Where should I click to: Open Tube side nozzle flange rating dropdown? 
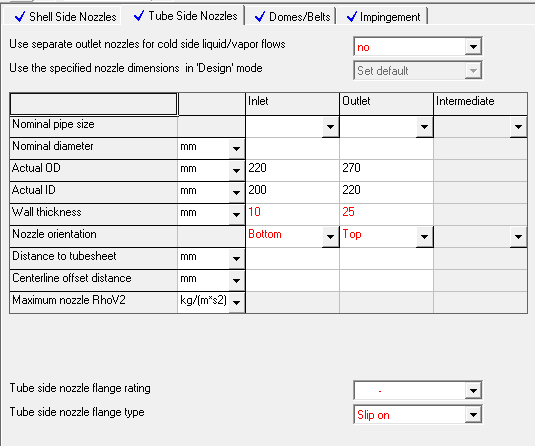point(473,391)
